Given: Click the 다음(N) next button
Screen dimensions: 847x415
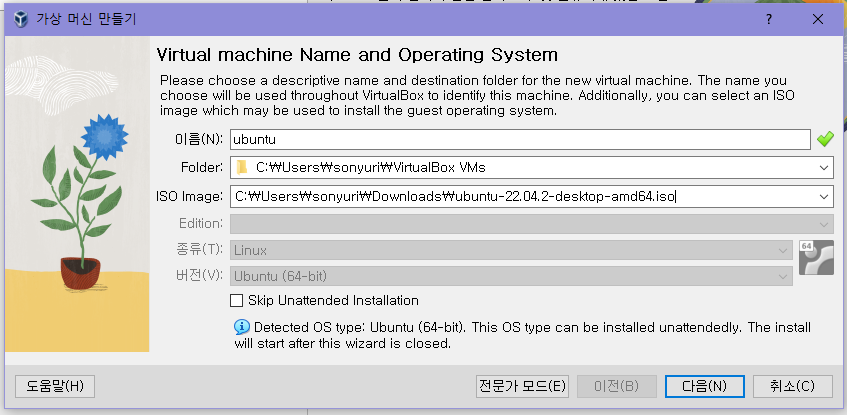Looking at the screenshot, I should [x=704, y=386].
